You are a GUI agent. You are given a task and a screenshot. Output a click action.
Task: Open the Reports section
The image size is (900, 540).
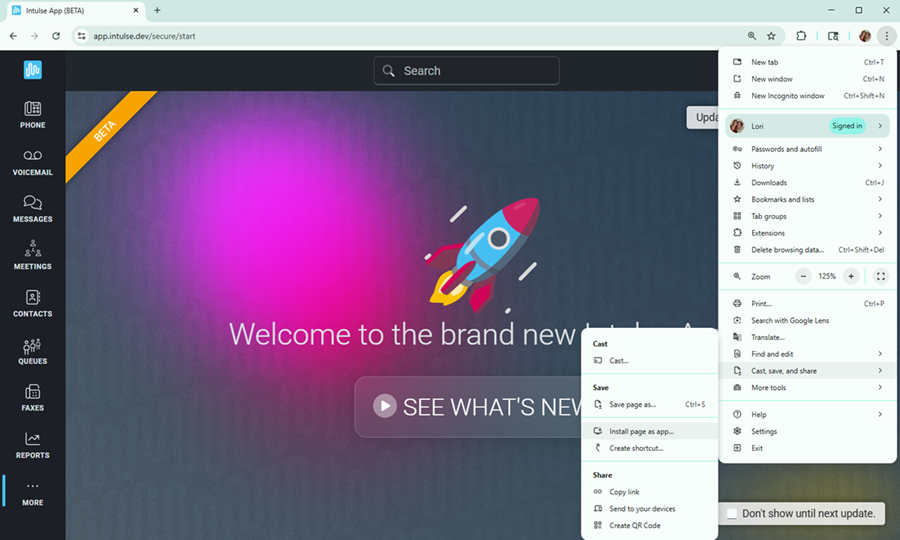pos(33,445)
